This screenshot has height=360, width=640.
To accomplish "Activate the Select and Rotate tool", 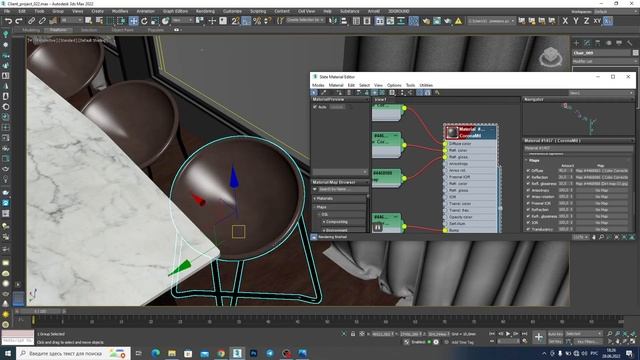I will 144,21.
